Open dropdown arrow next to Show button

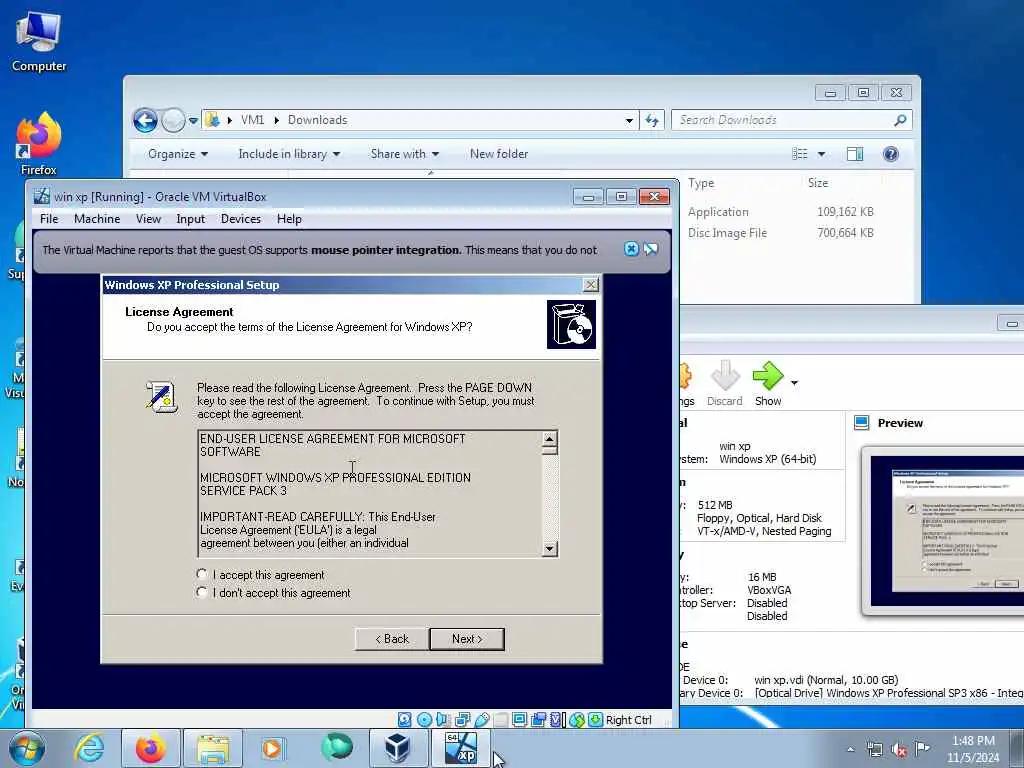click(794, 383)
